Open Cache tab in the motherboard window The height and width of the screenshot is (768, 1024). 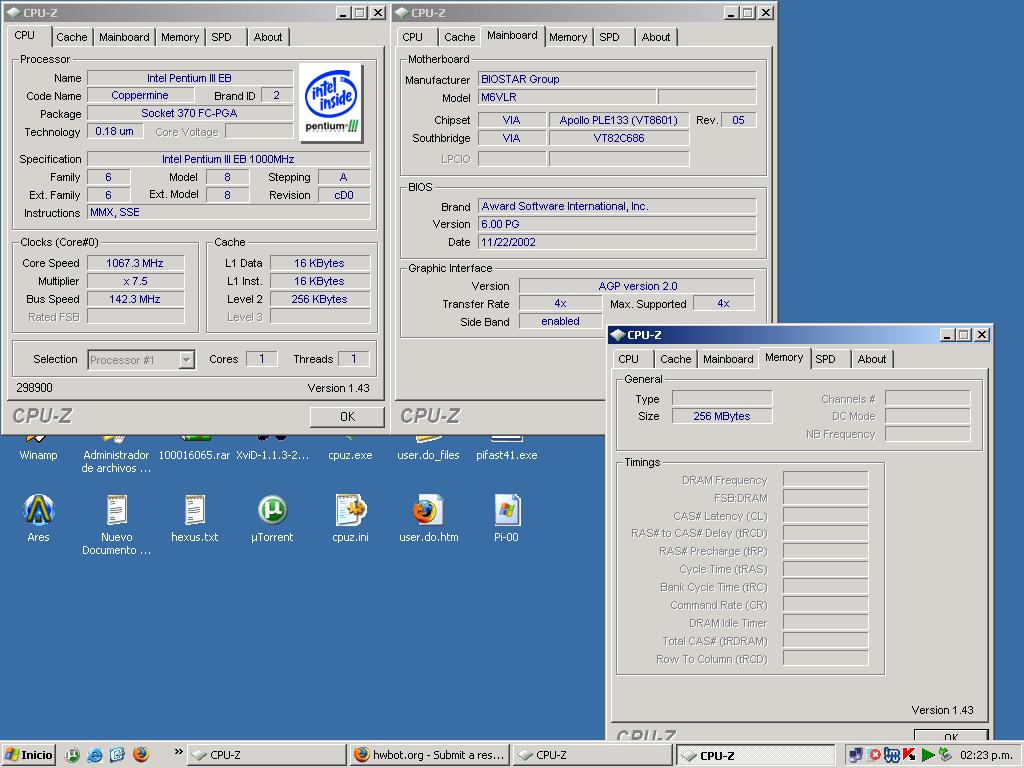pos(460,37)
